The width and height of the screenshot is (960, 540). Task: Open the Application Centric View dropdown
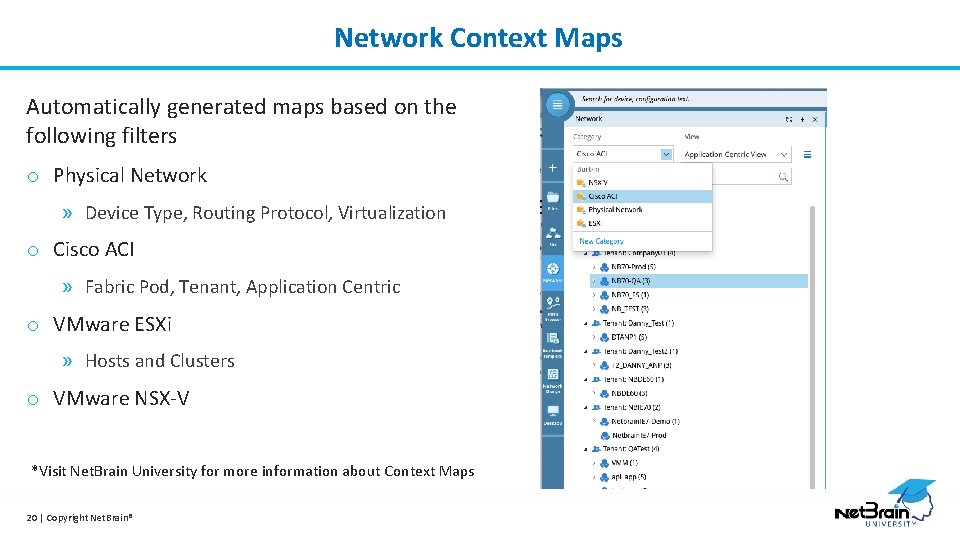coord(736,154)
